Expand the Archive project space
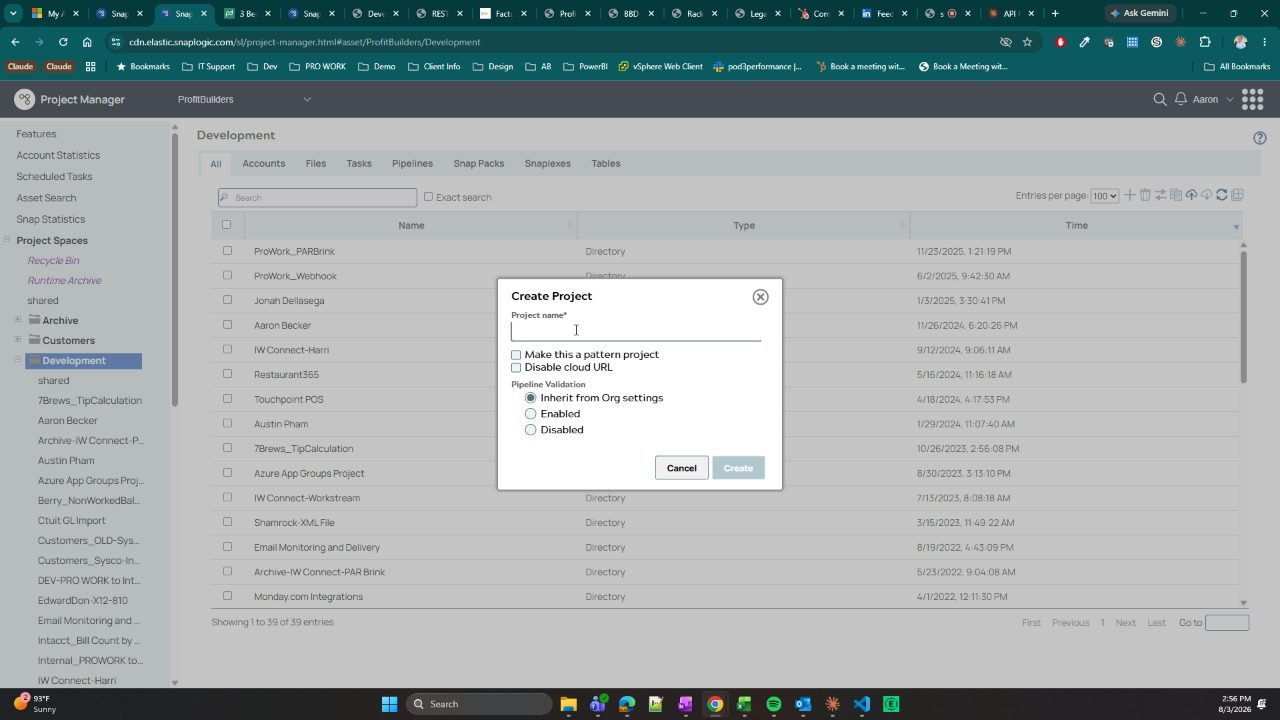The height and width of the screenshot is (720, 1280). click(x=18, y=320)
